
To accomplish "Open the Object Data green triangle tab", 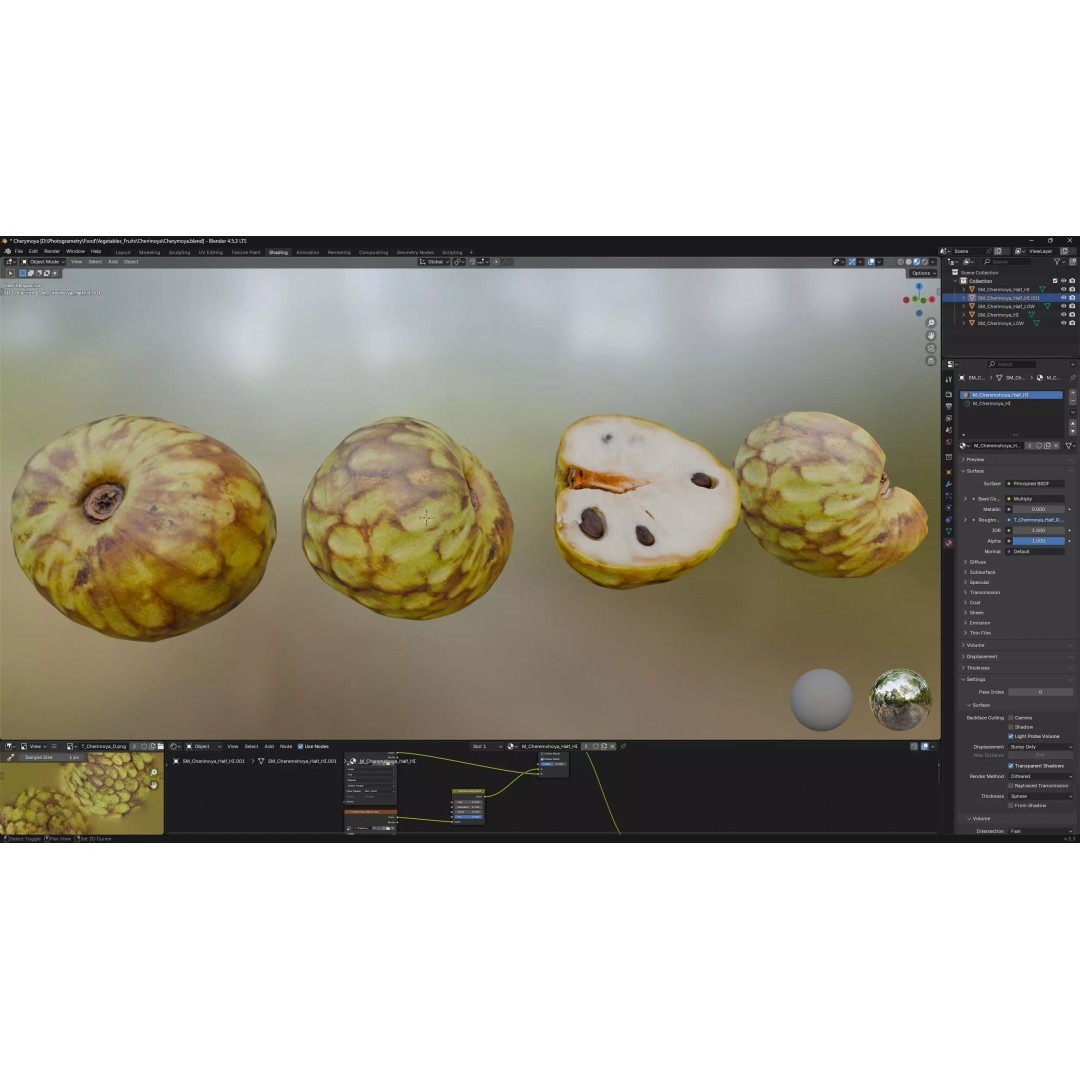I will 948,531.
